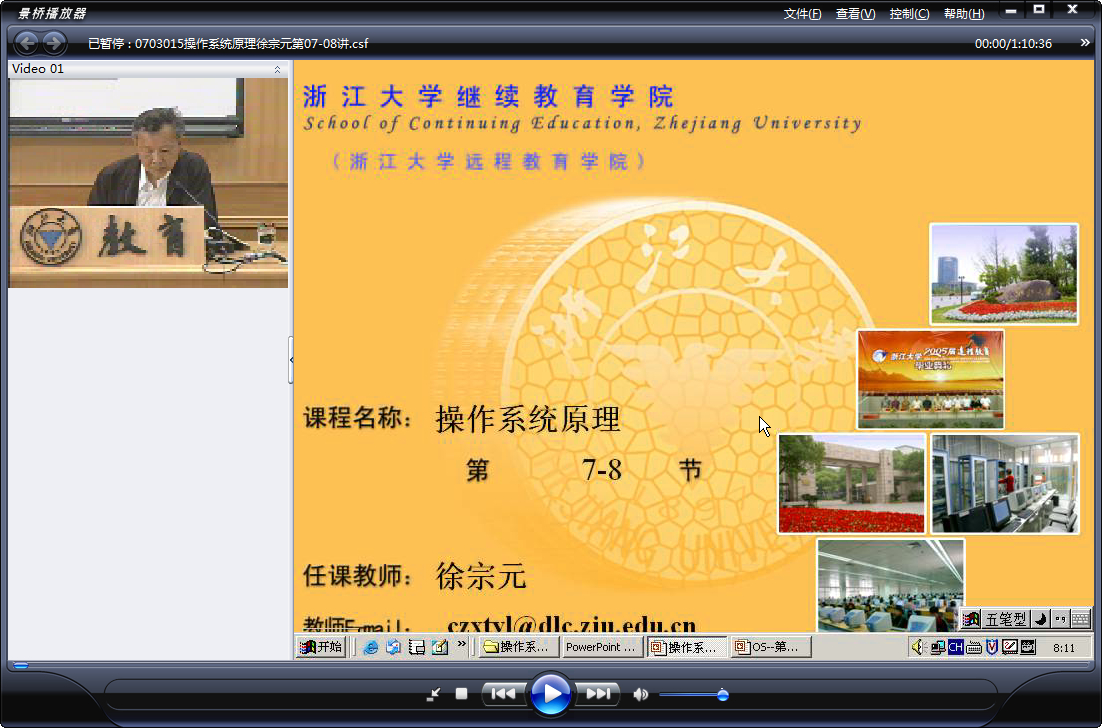Viewport: 1102px width, 728px height.
Task: Click the campus rock garden photo
Action: pos(1004,274)
